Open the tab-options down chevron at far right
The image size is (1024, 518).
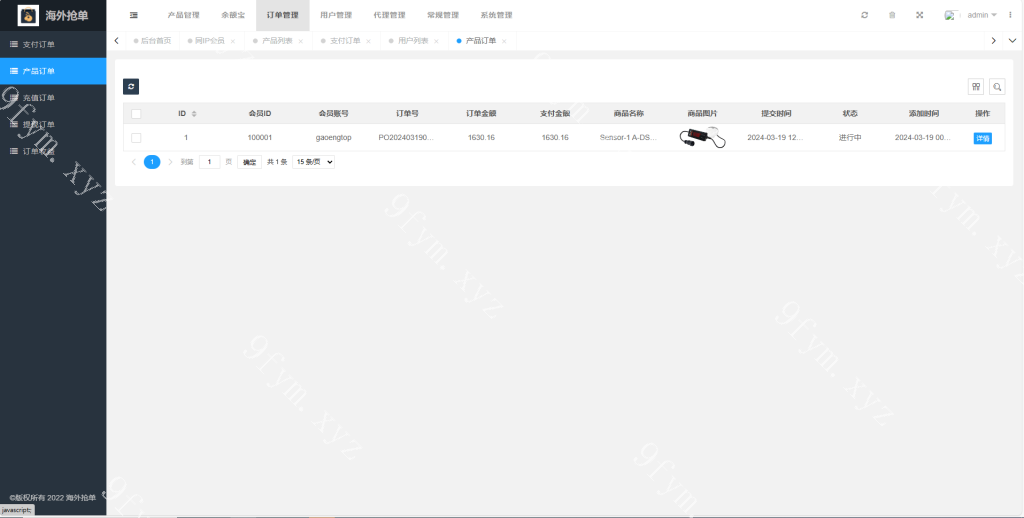(x=1012, y=40)
